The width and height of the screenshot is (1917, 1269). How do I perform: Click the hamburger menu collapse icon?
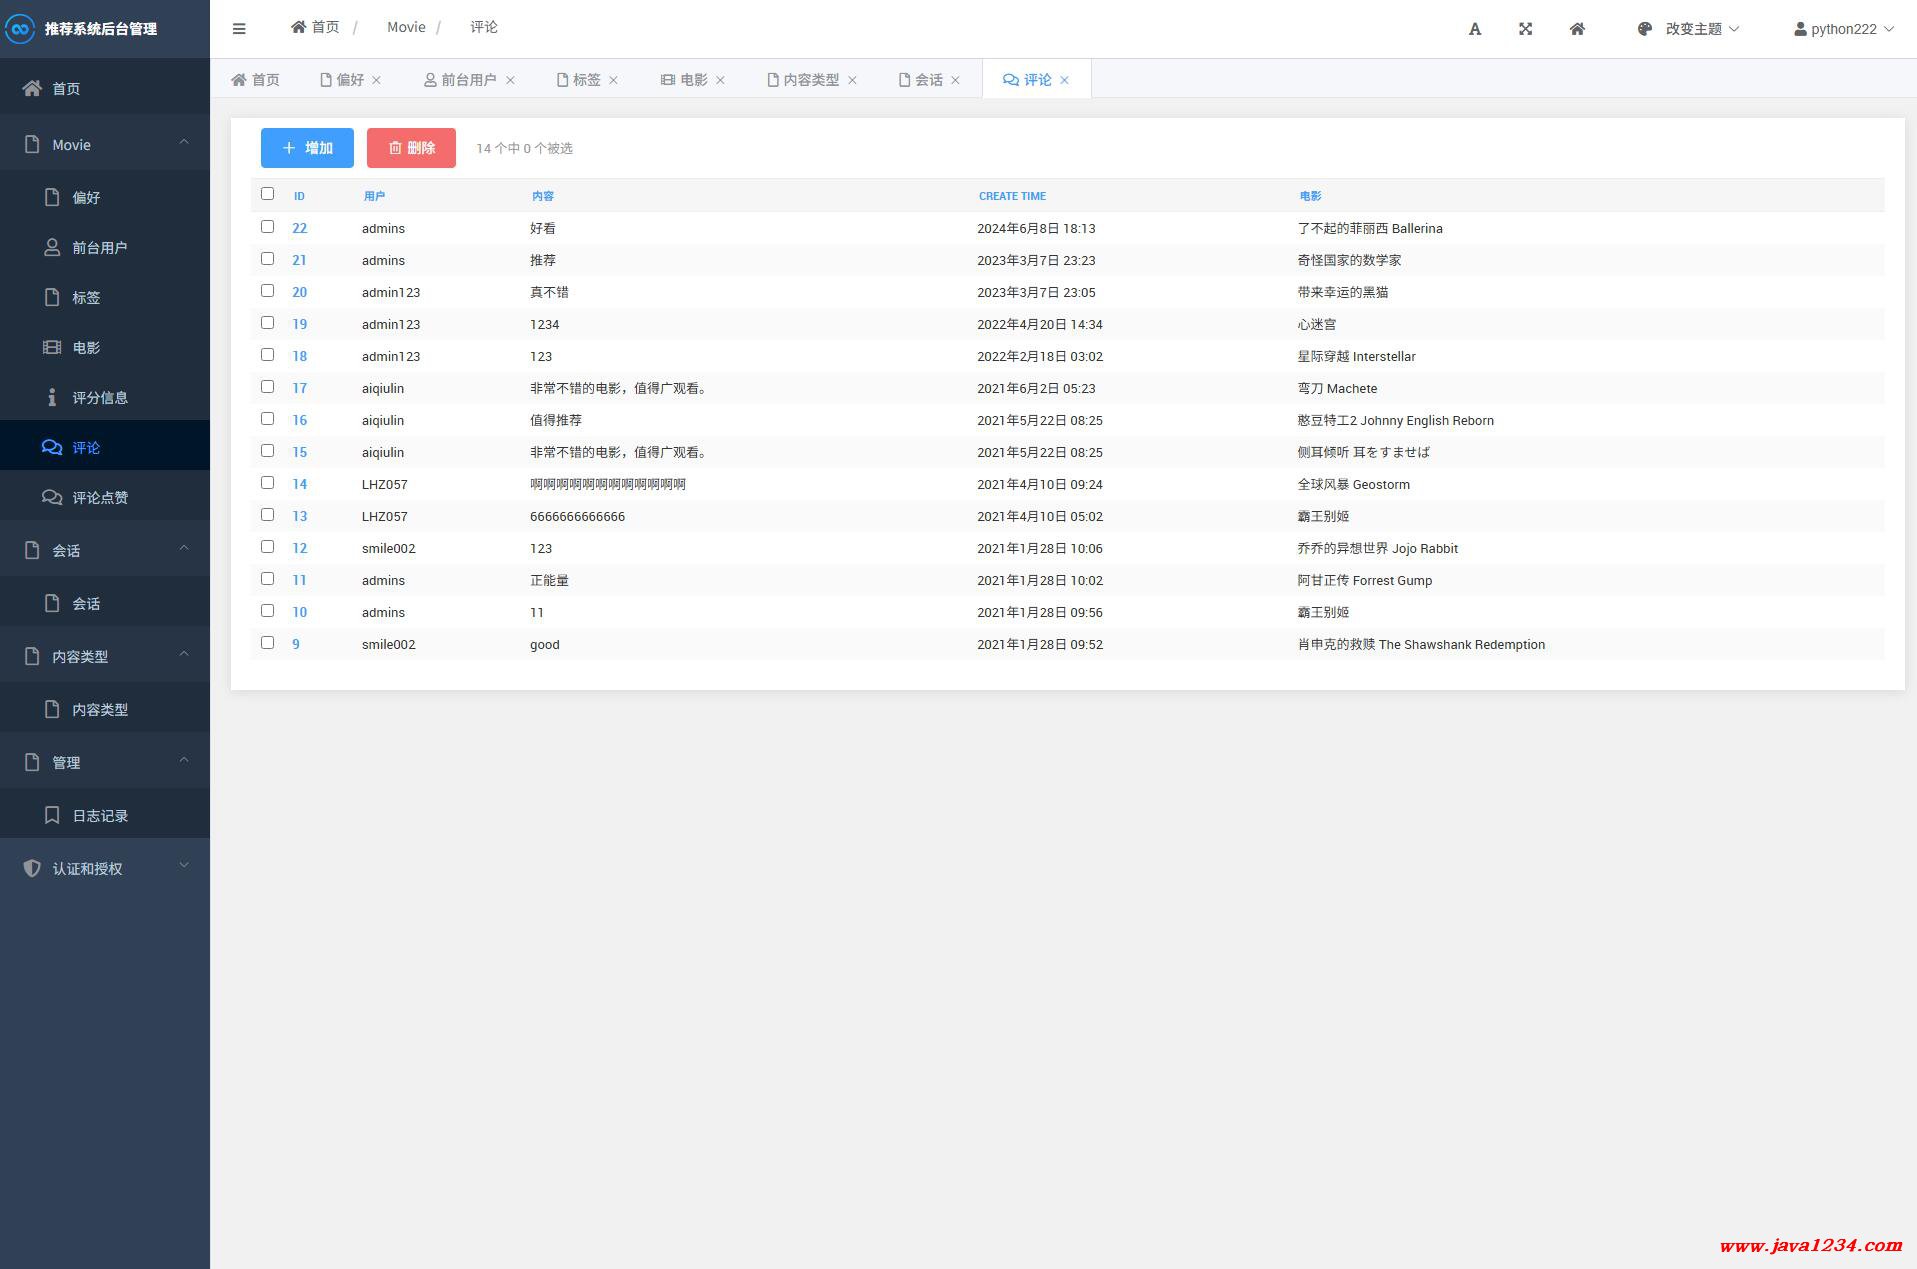point(239,29)
